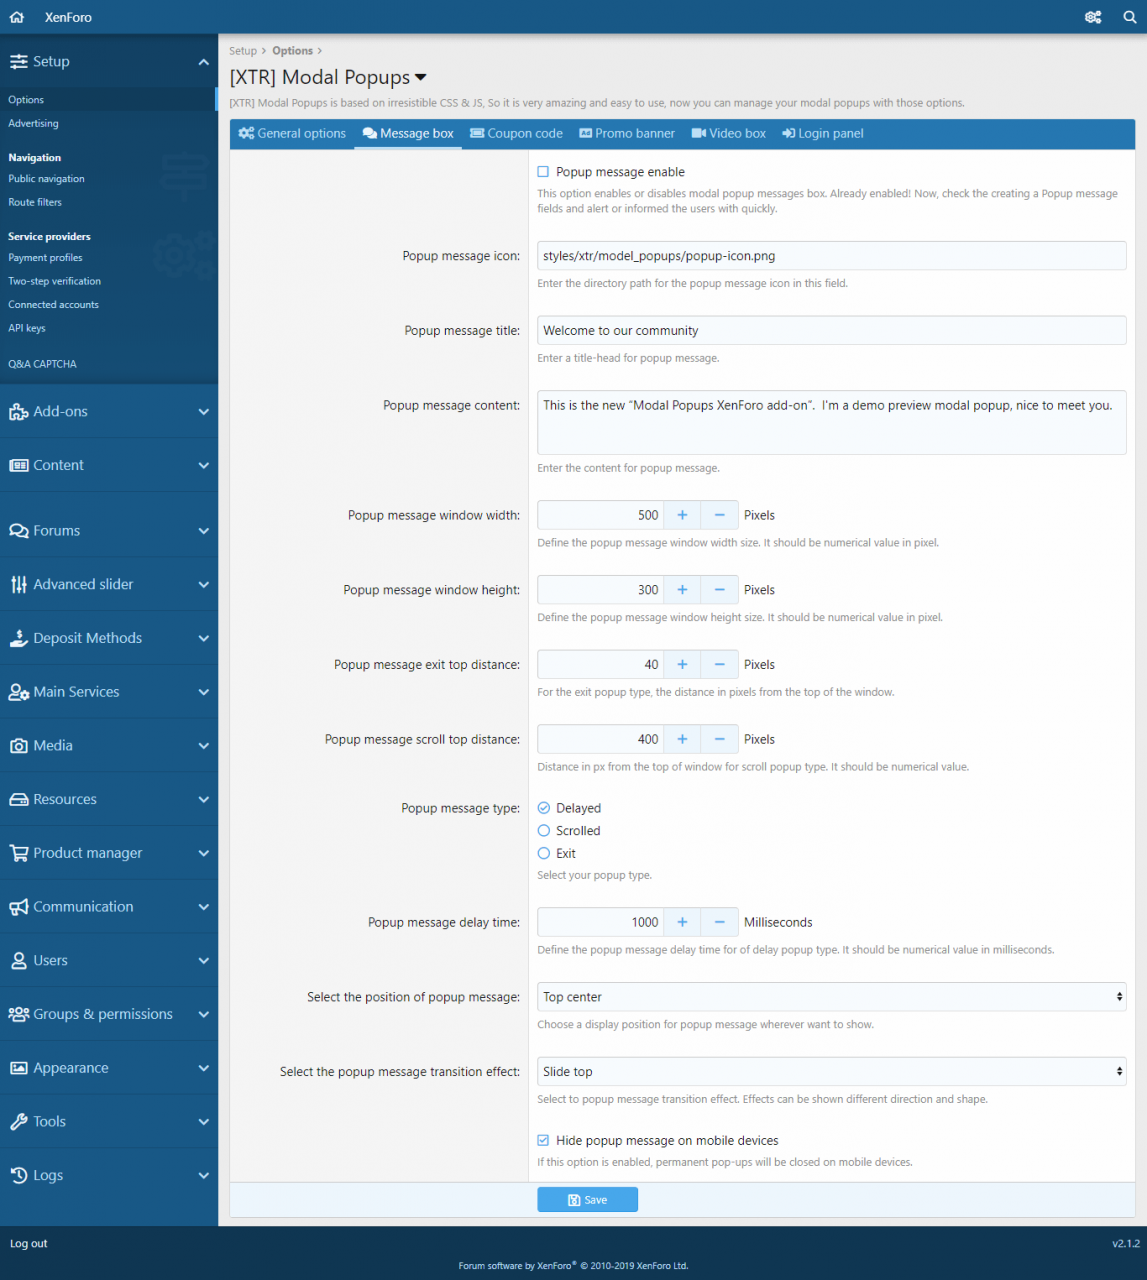This screenshot has width=1147, height=1280.
Task: Select the Scrolled popup type radio
Action: point(544,831)
